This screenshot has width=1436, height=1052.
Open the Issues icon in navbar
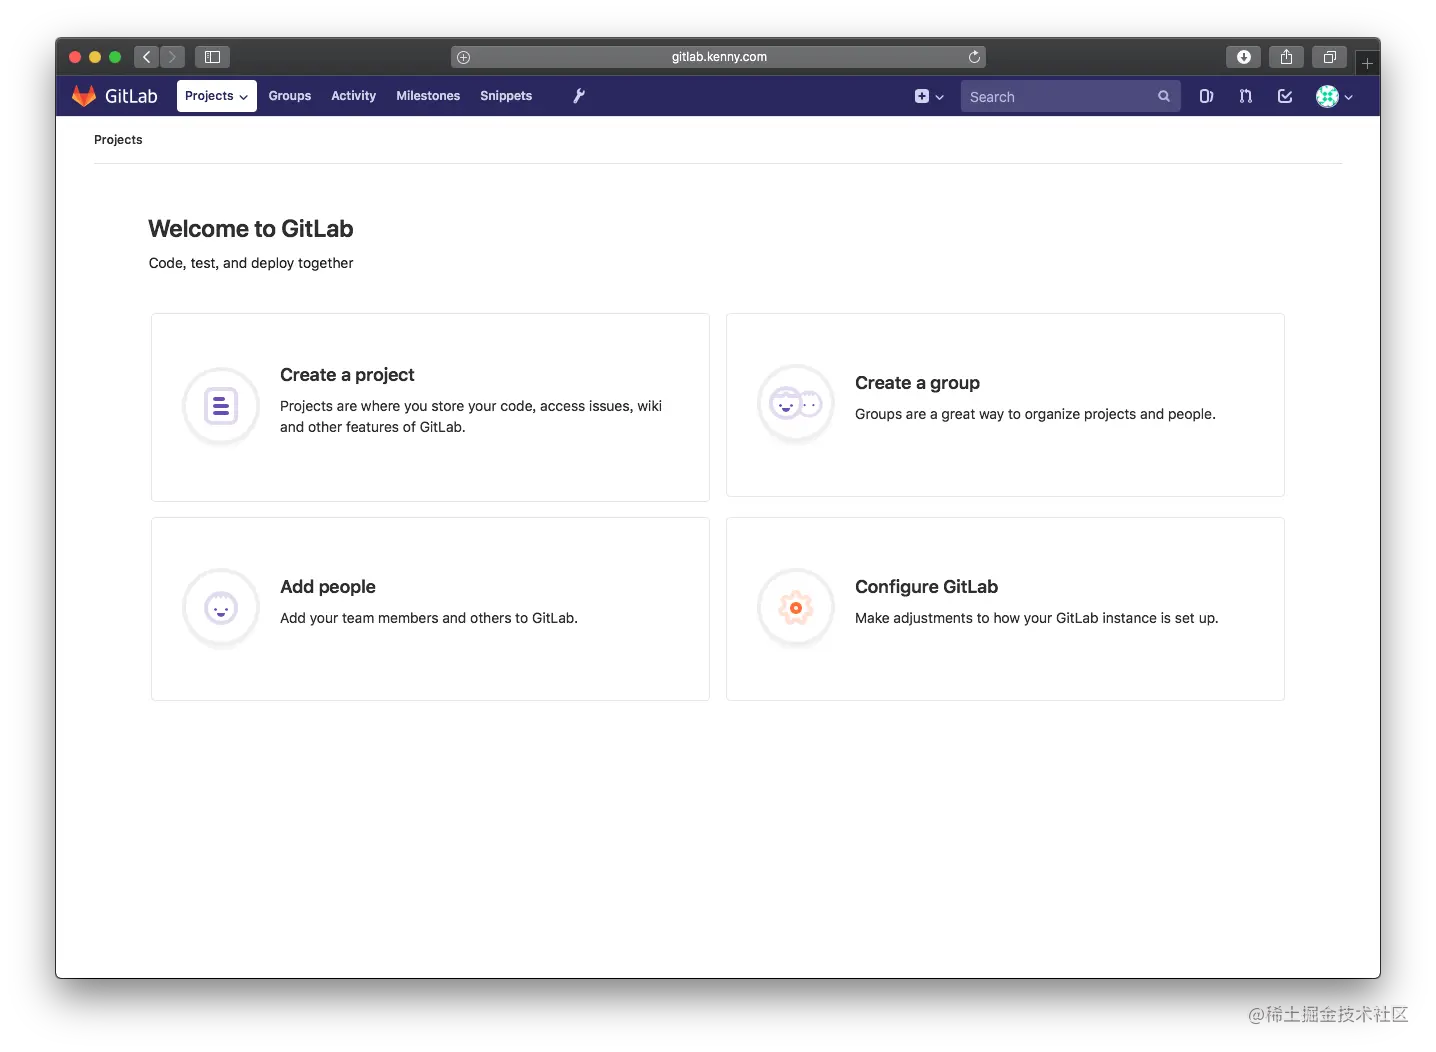pos(1206,97)
